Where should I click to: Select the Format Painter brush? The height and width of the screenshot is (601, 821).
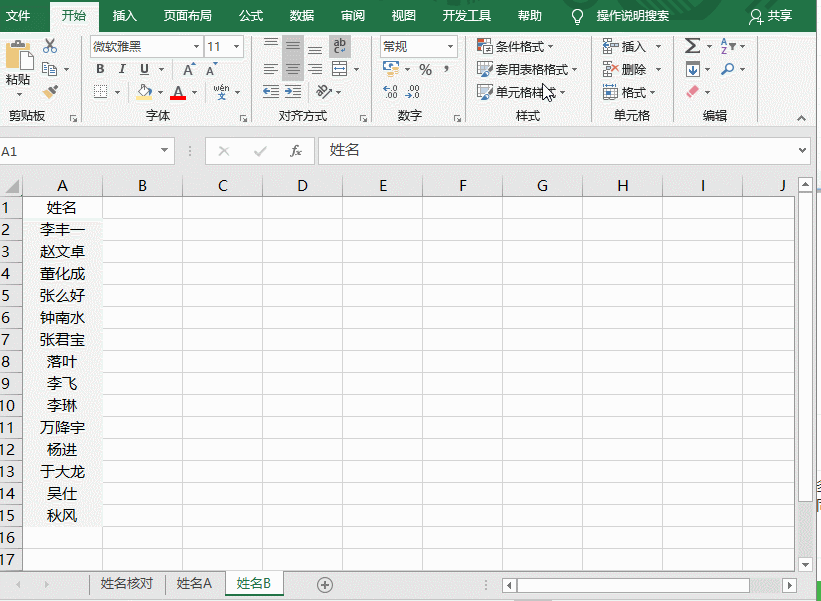pyautogui.click(x=50, y=92)
